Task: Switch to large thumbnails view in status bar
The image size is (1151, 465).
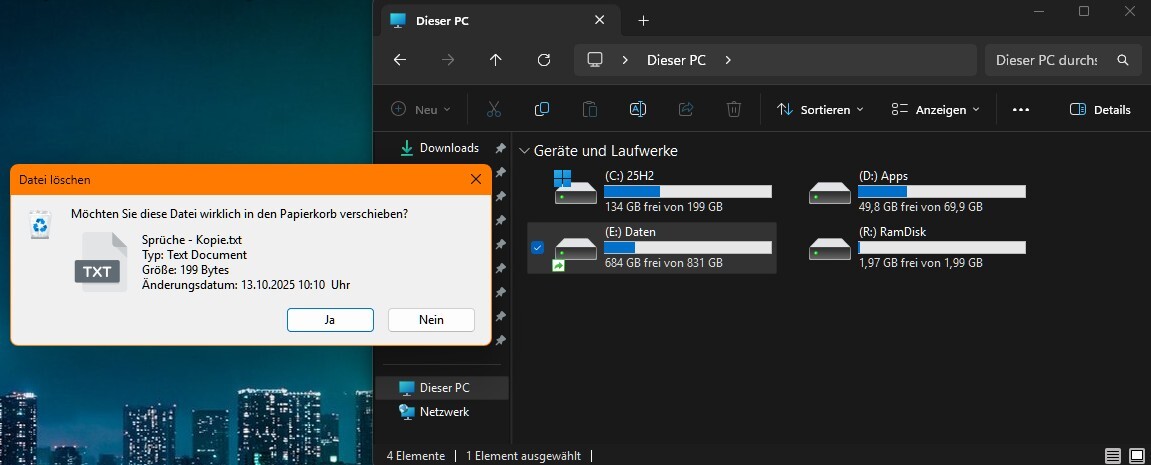Action: pos(1136,456)
